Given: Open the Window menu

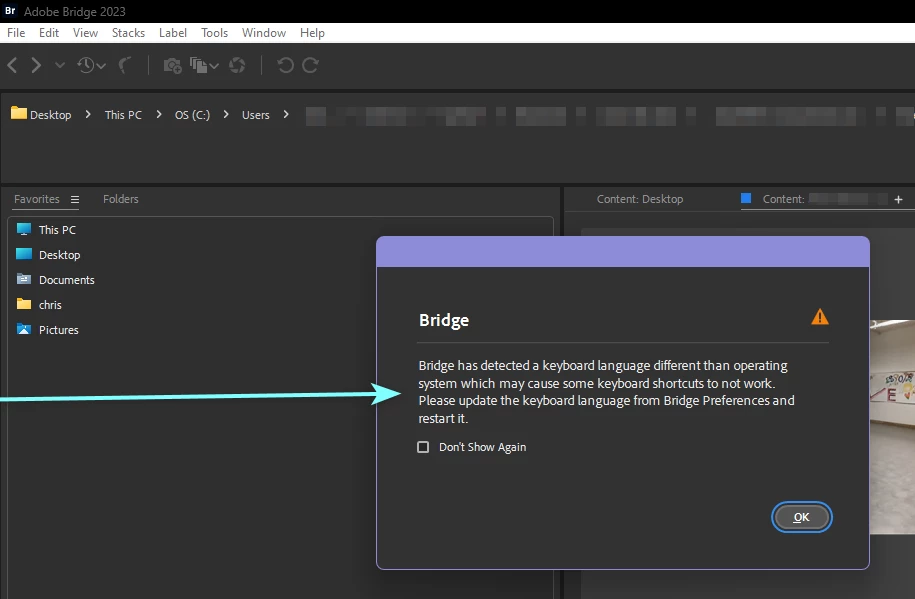Looking at the screenshot, I should pyautogui.click(x=264, y=33).
